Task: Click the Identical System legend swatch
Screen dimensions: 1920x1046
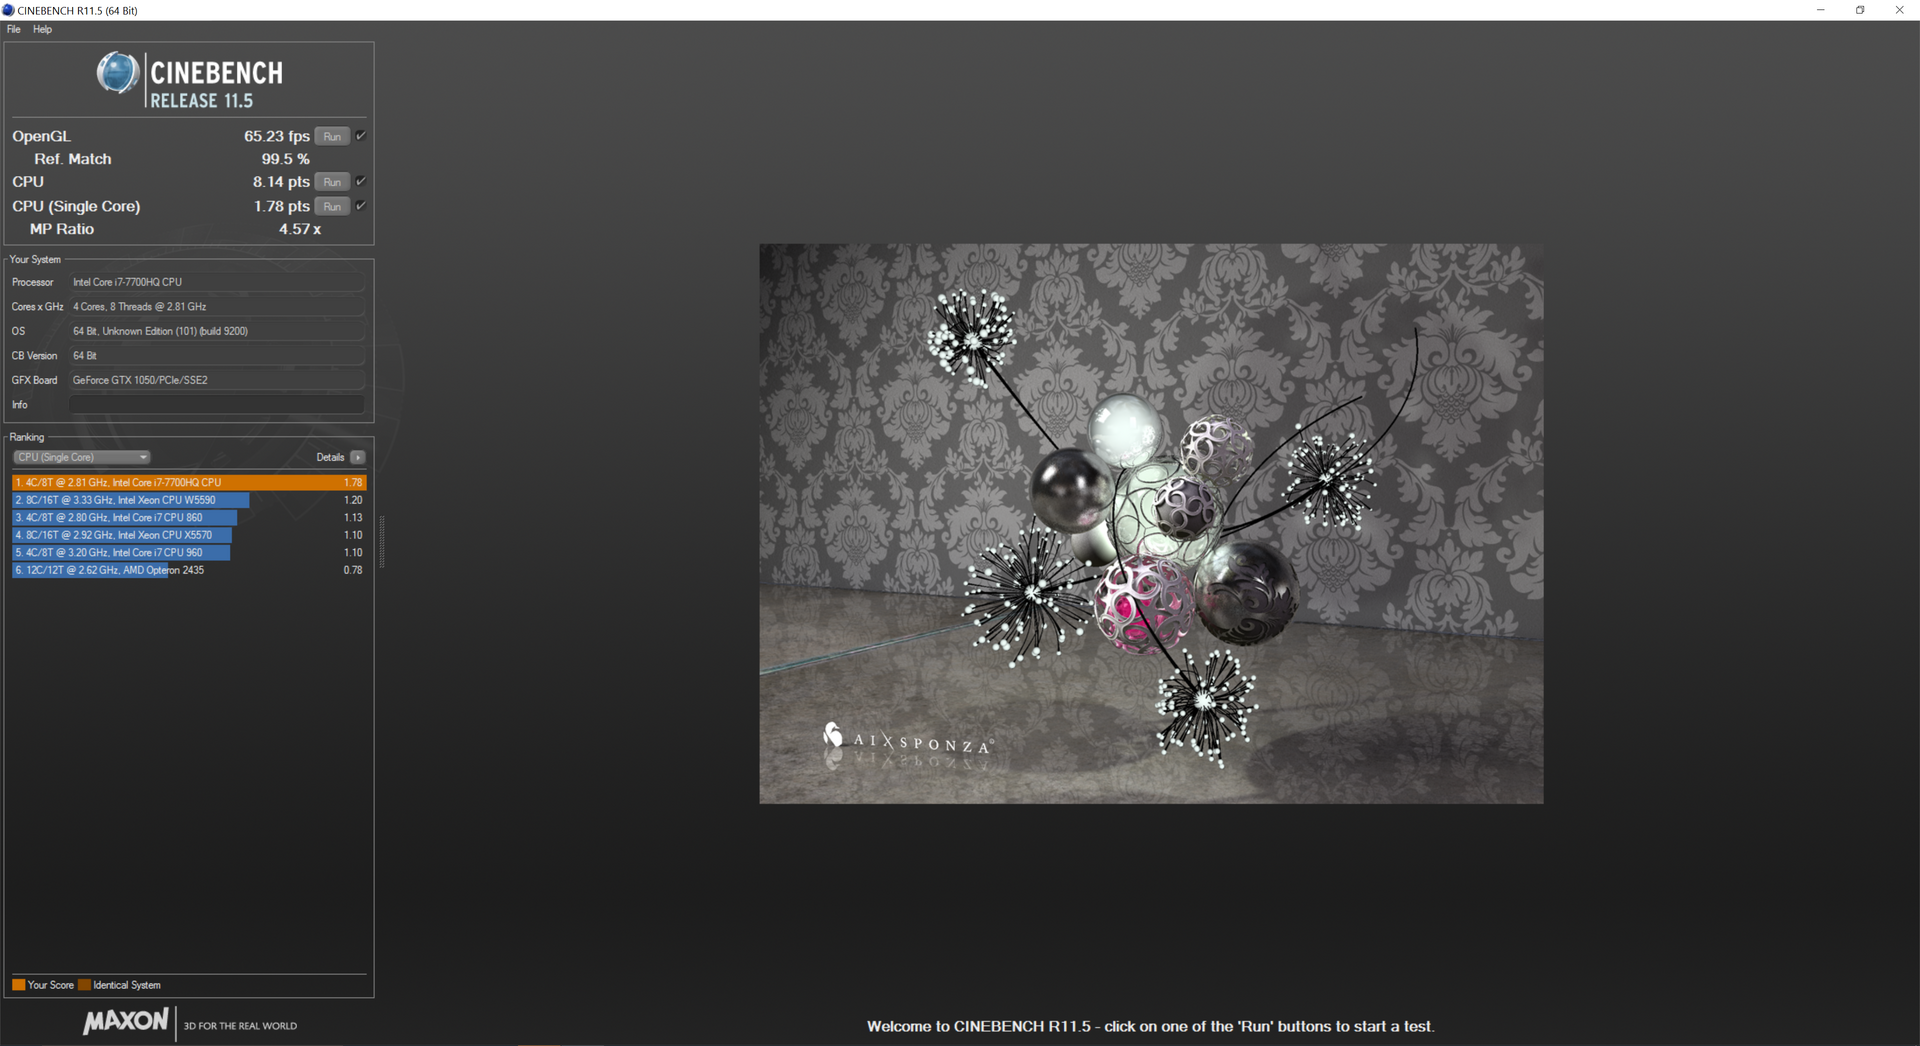Action: coord(84,985)
